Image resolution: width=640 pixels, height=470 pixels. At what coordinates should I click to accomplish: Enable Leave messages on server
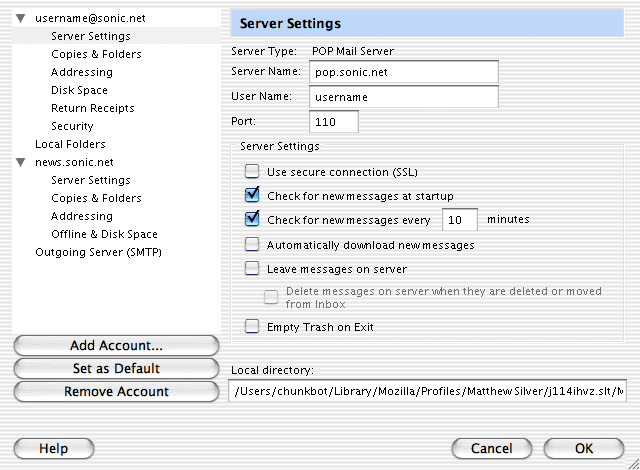(252, 268)
